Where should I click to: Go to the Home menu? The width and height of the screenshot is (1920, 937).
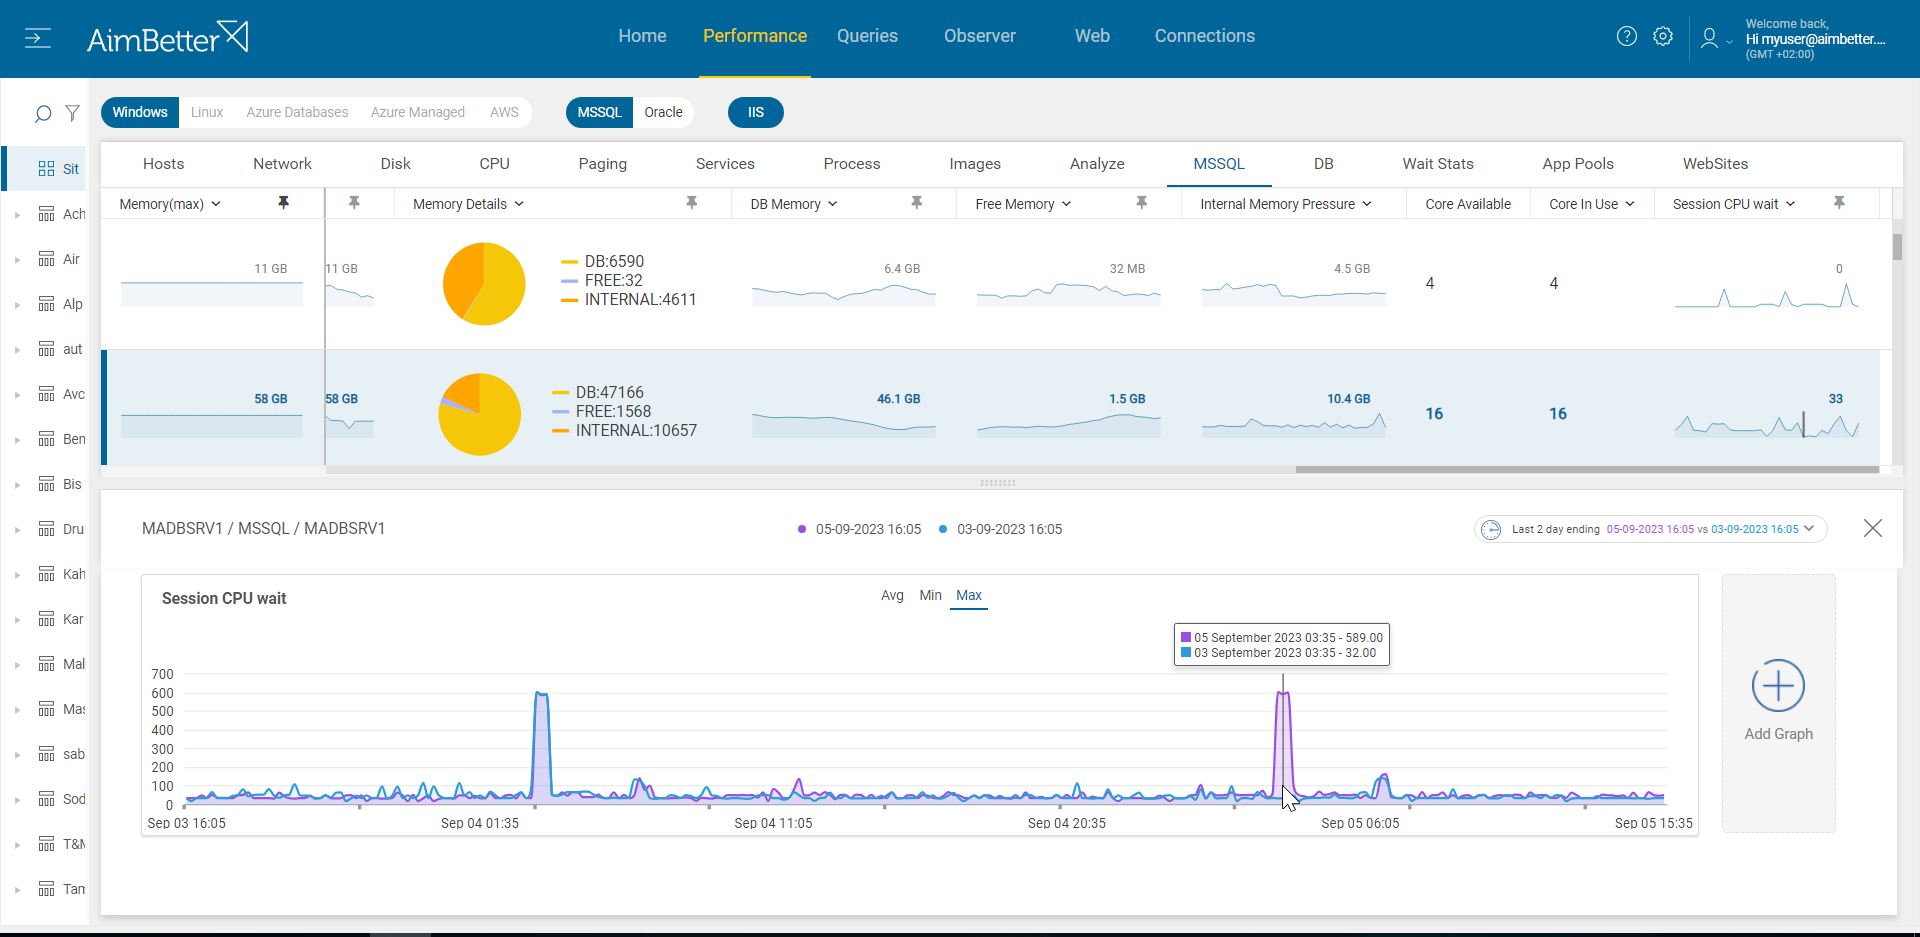tap(642, 36)
